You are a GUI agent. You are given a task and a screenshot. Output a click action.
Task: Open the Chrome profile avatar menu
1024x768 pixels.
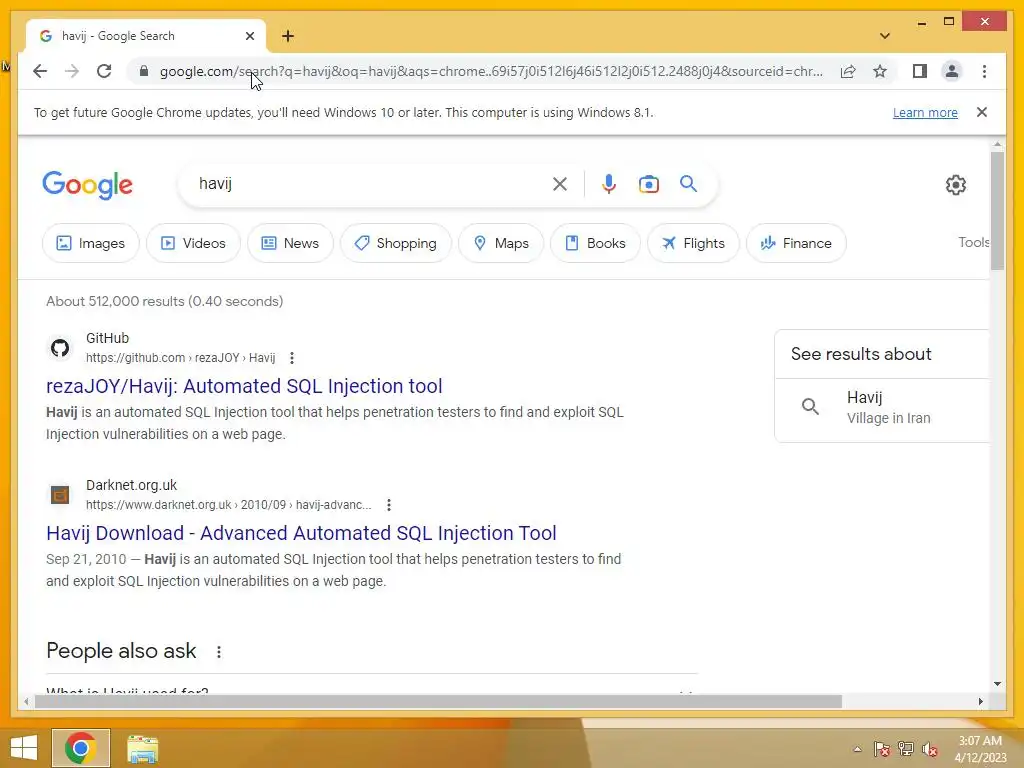tap(952, 71)
